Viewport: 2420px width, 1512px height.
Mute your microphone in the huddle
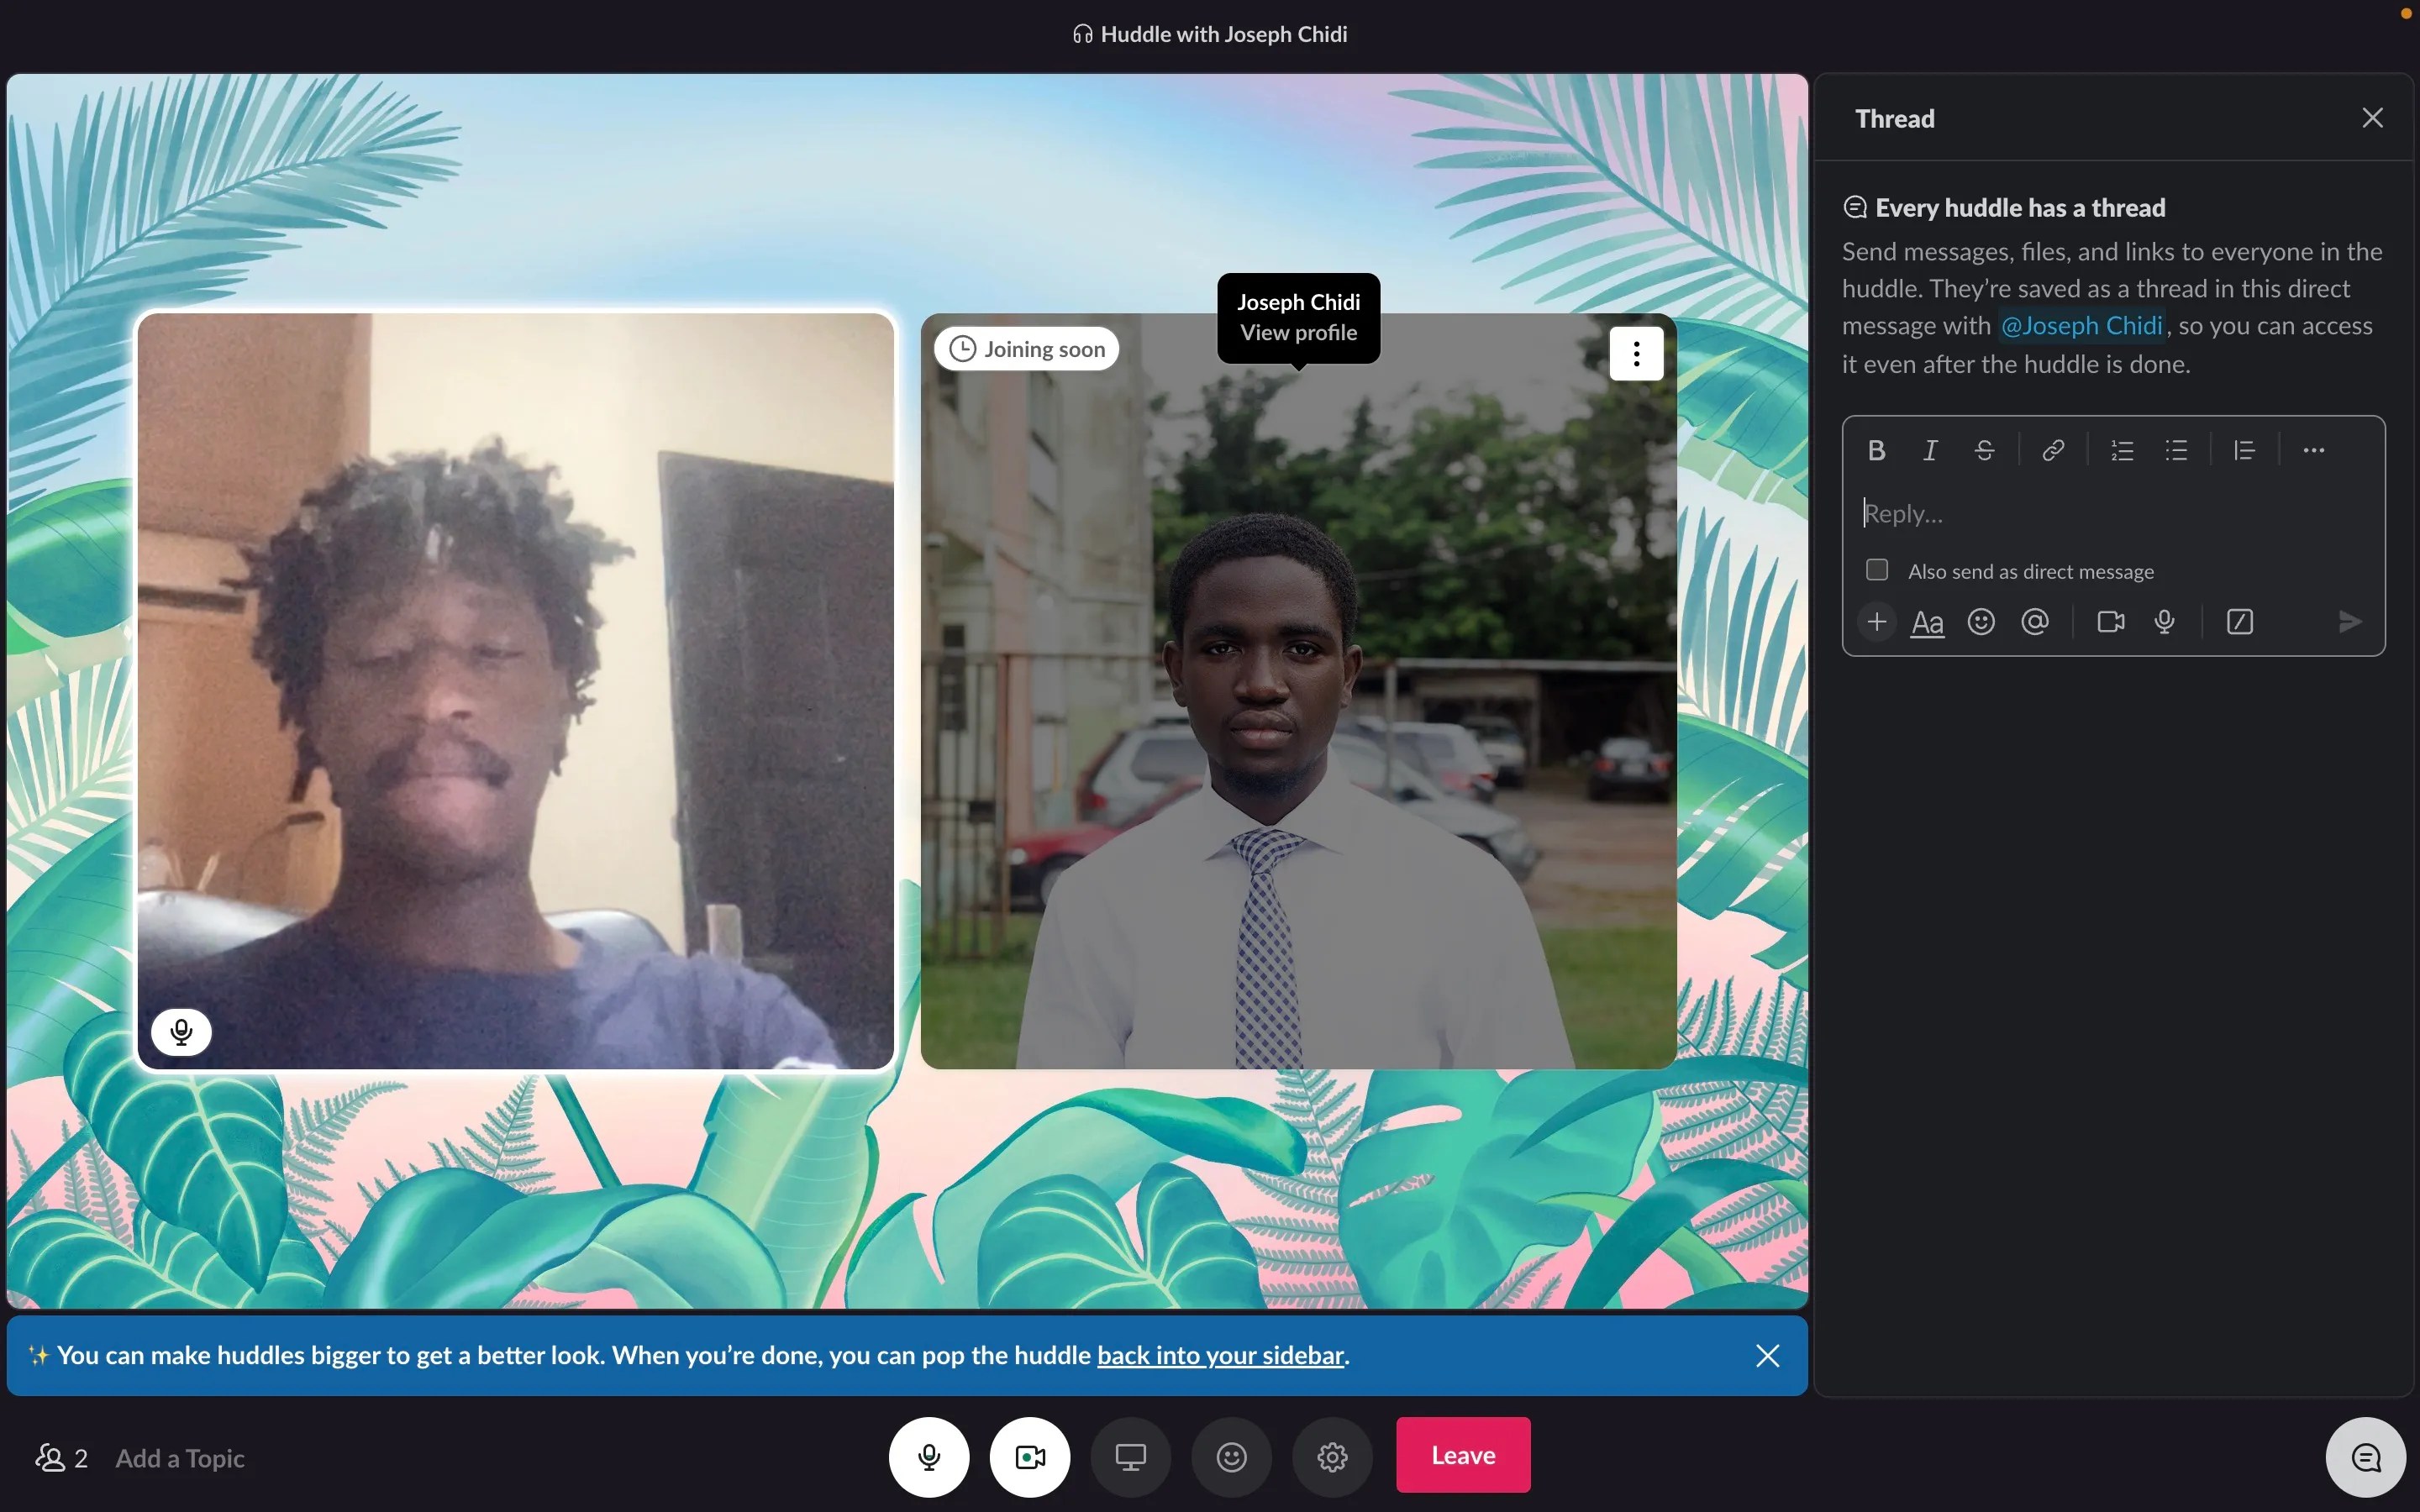(929, 1456)
